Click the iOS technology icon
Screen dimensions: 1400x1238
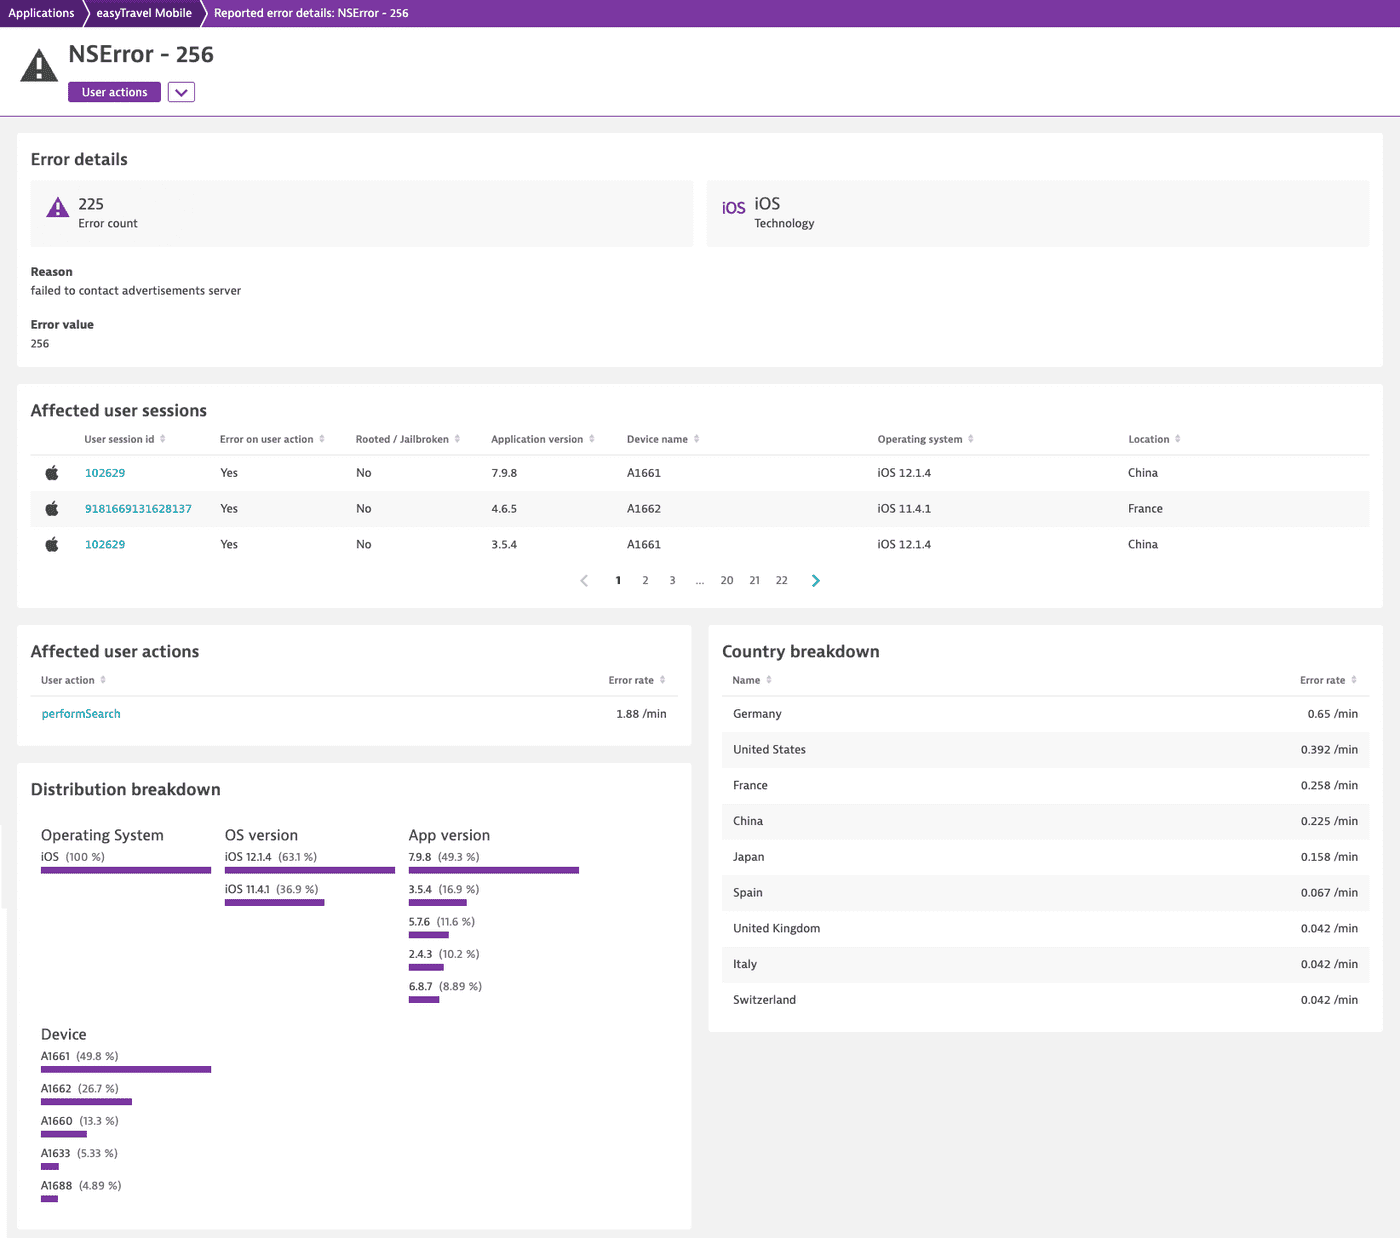click(733, 208)
